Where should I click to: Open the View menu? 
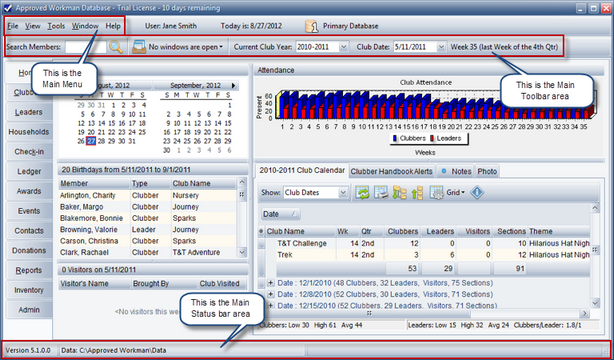coord(33,26)
